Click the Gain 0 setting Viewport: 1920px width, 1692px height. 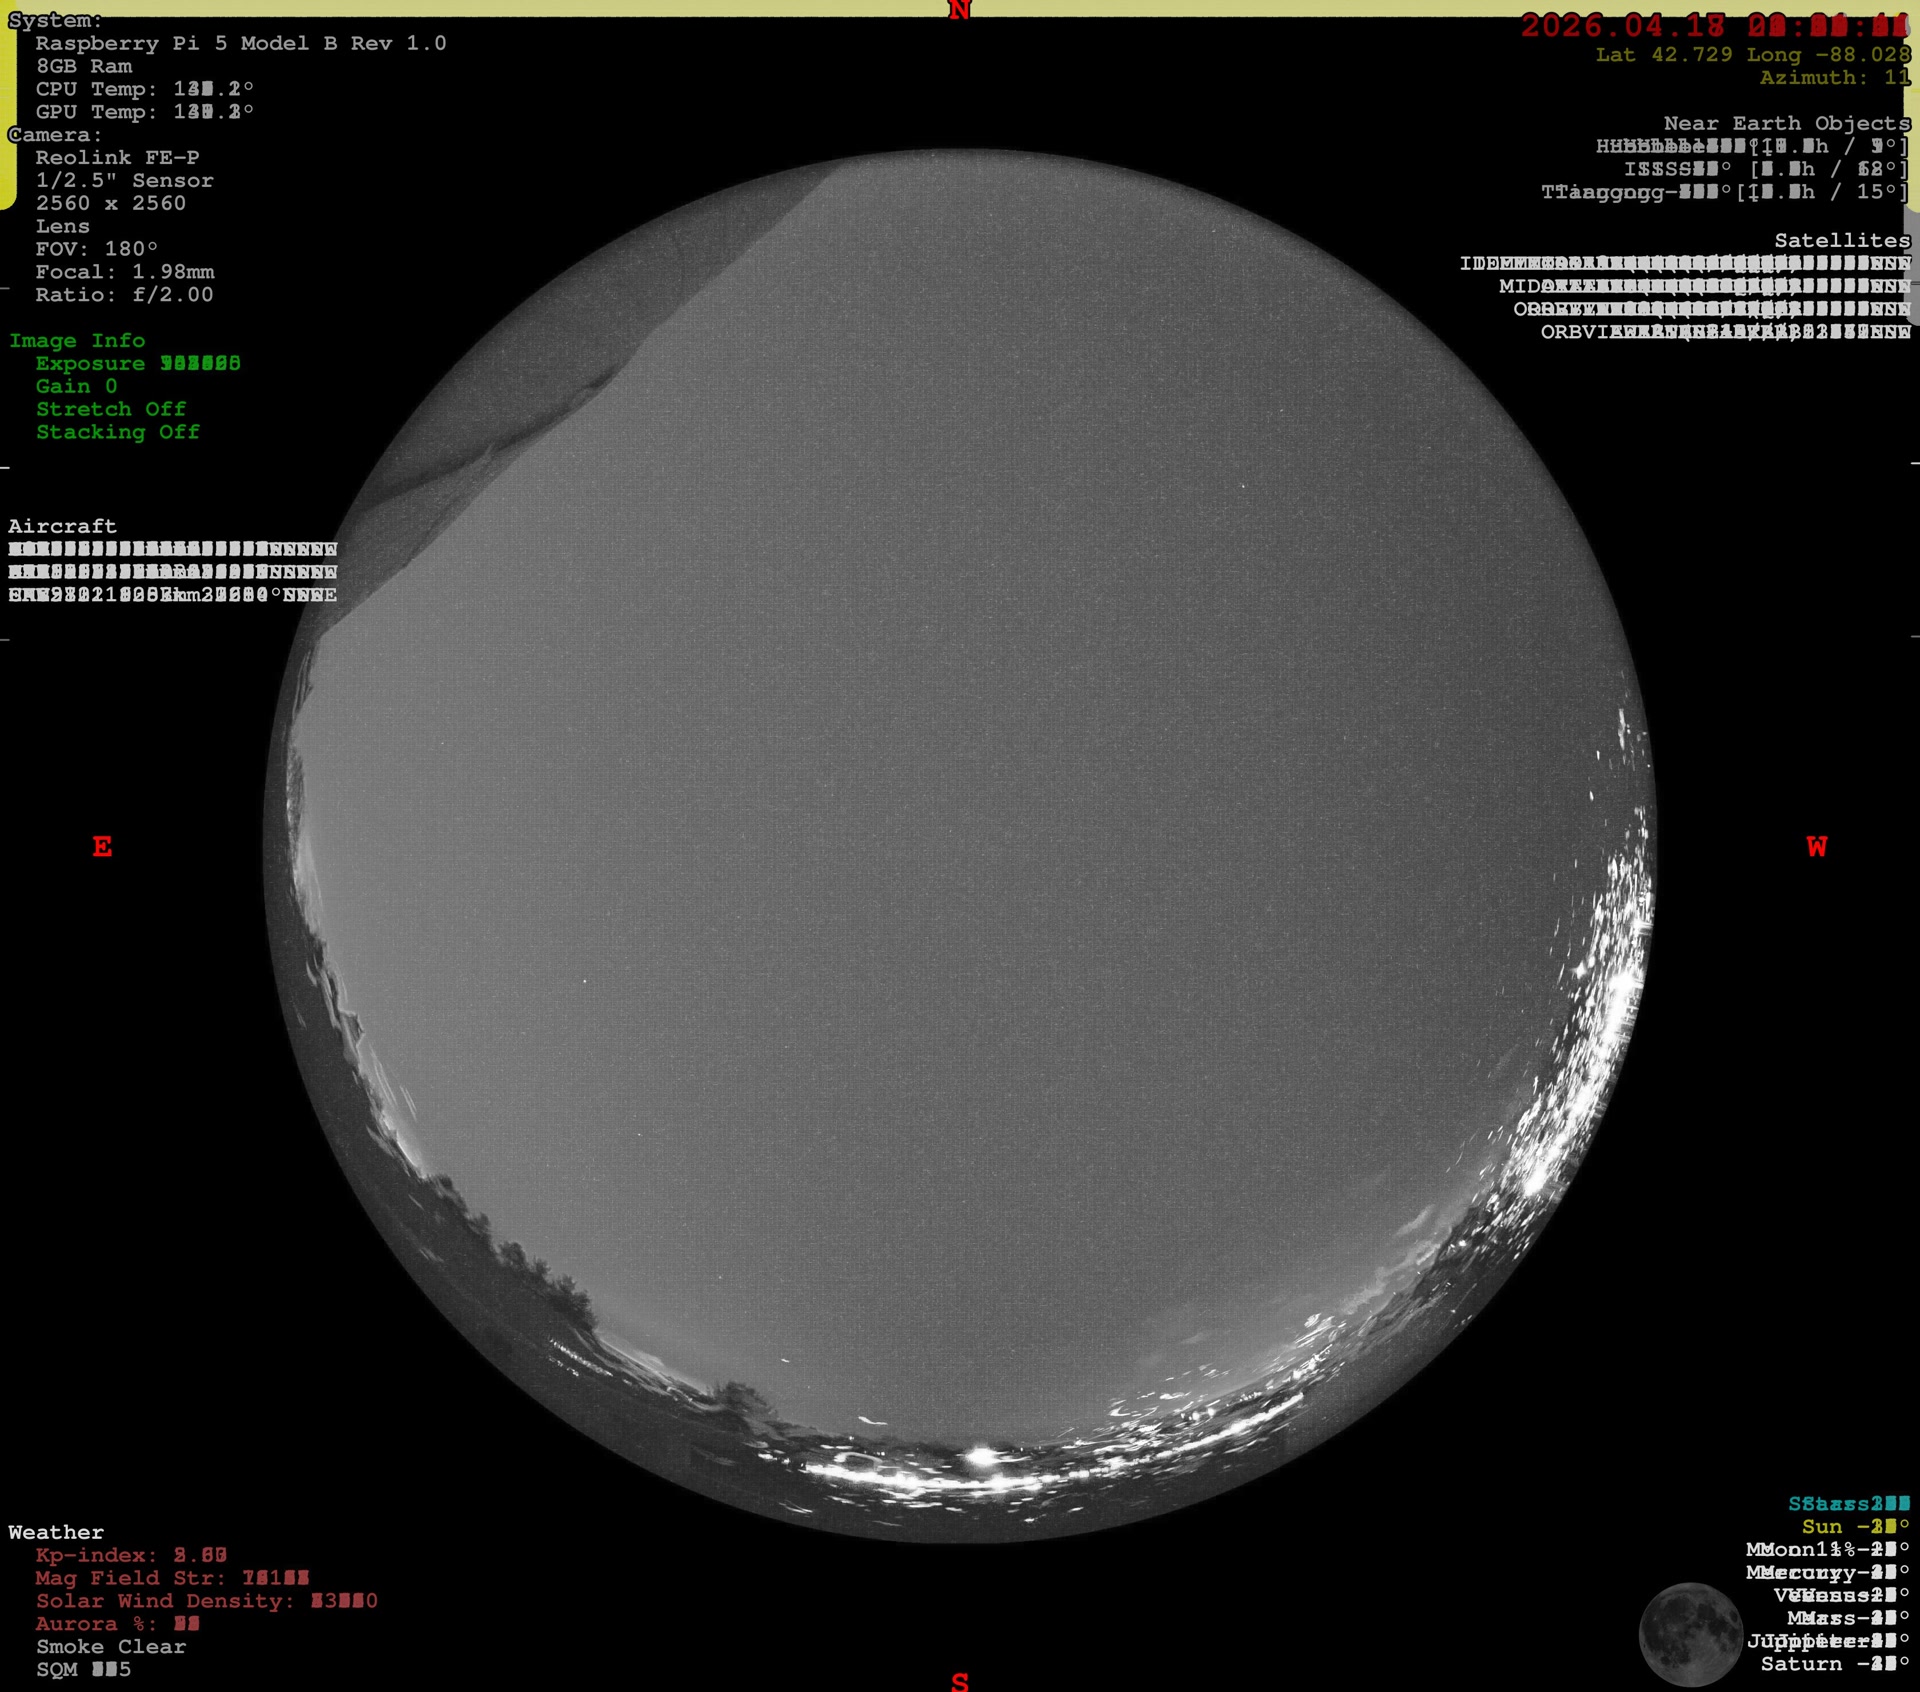[x=76, y=386]
